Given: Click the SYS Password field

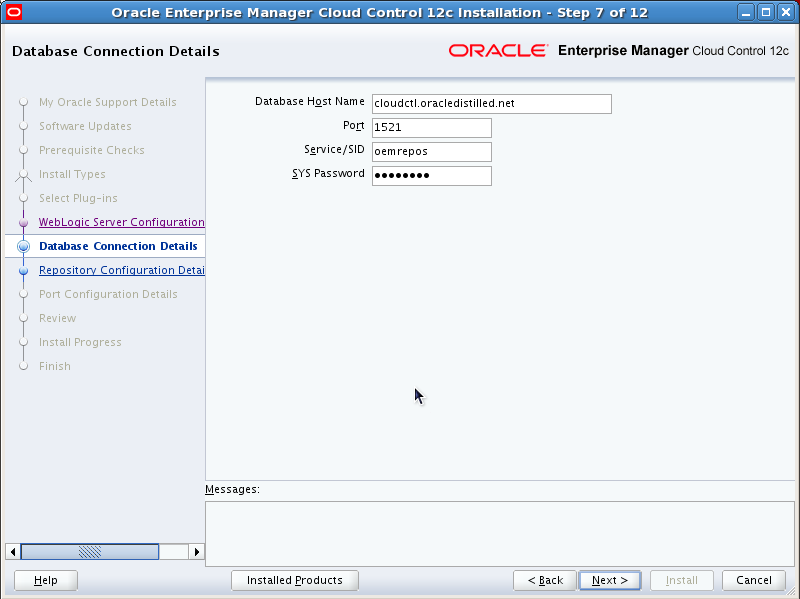Looking at the screenshot, I should coord(432,176).
